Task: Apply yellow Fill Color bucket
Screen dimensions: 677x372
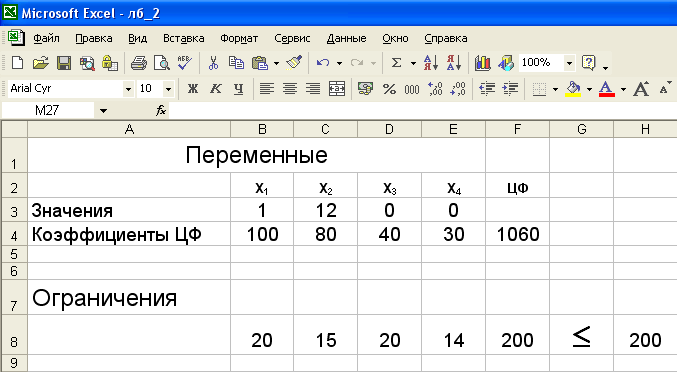Action: click(x=573, y=89)
